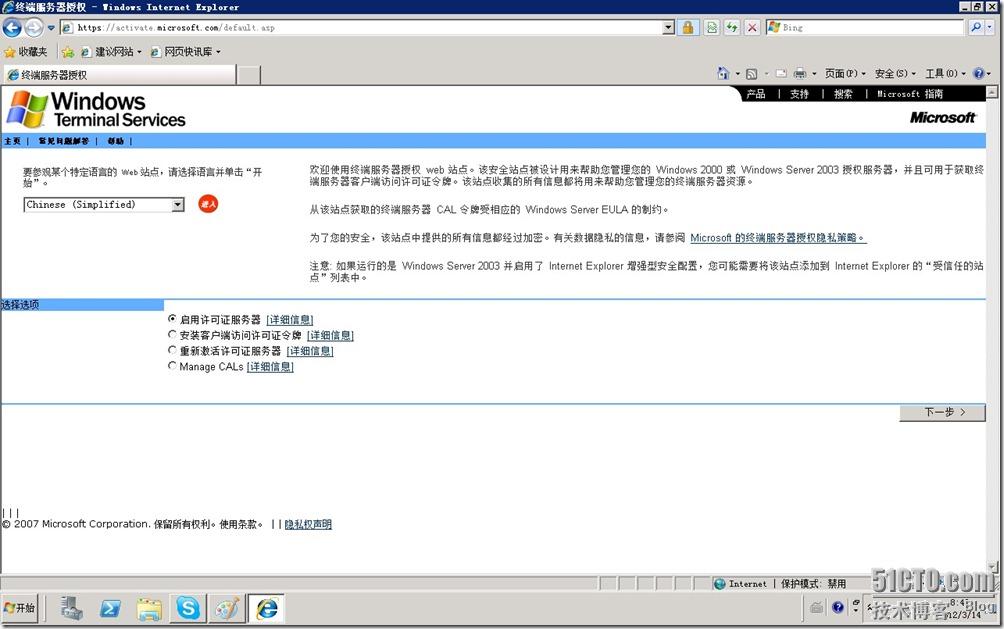Click the Internet zone status bar entry
The width and height of the screenshot is (1004, 629).
coord(740,584)
